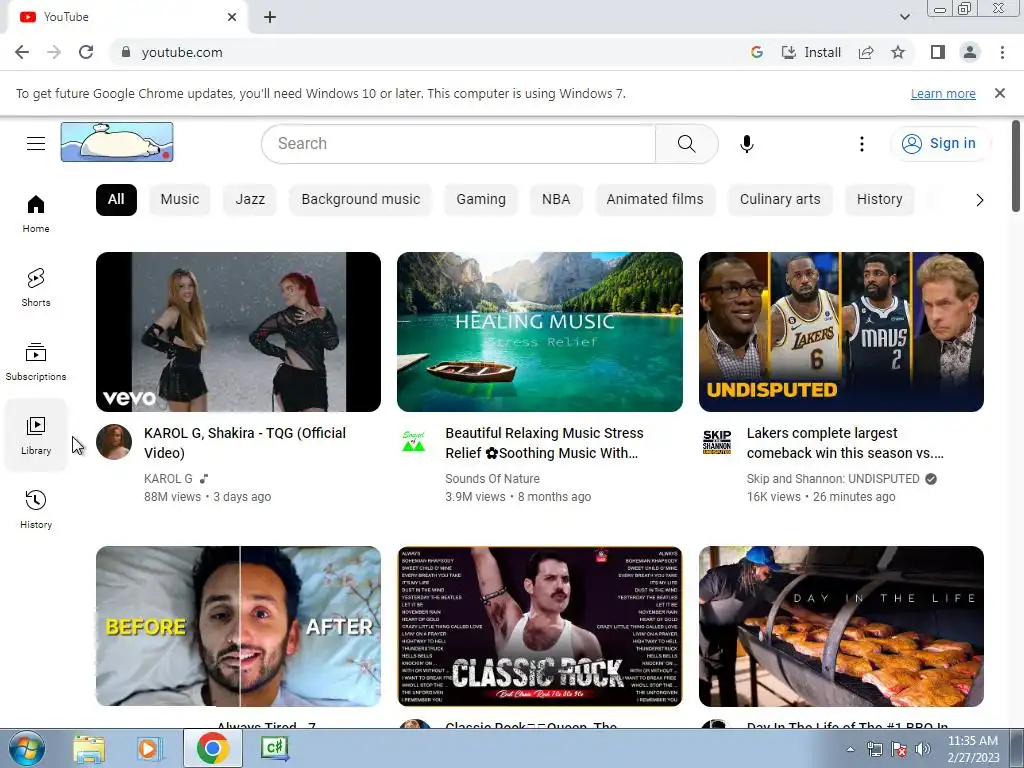Open Chrome three-dot menu
This screenshot has height=768, width=1024.
coord(1002,52)
